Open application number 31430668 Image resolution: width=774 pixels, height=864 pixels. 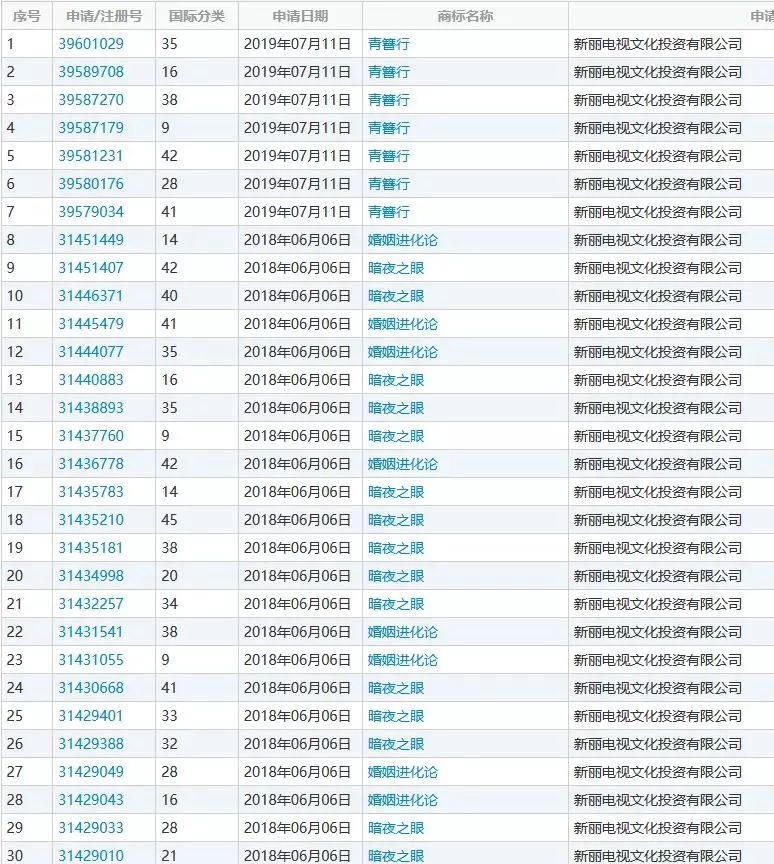91,688
